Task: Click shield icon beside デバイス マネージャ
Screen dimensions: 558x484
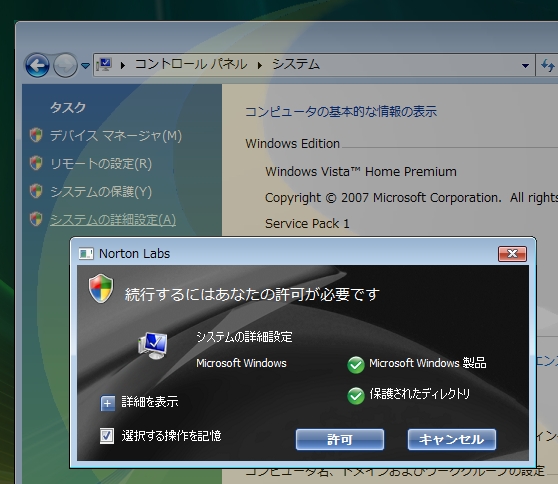Action: coord(36,135)
